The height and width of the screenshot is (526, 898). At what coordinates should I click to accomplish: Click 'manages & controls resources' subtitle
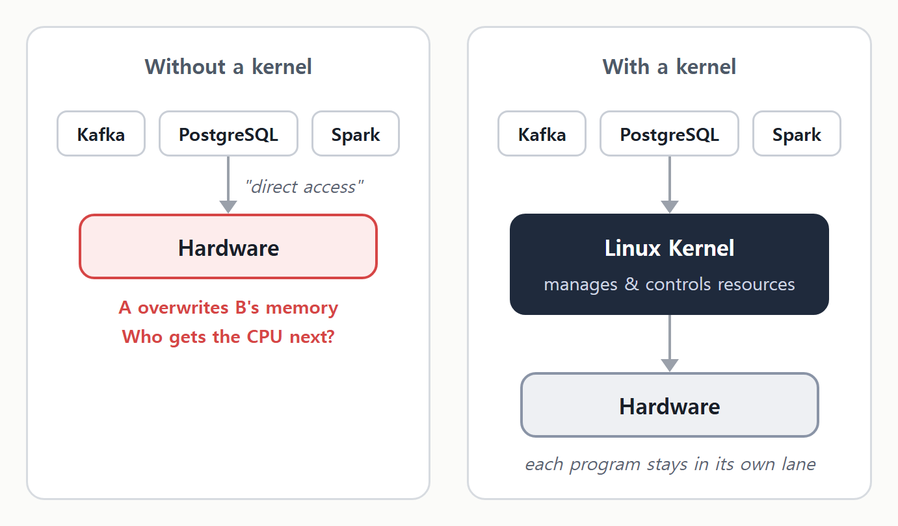[669, 284]
